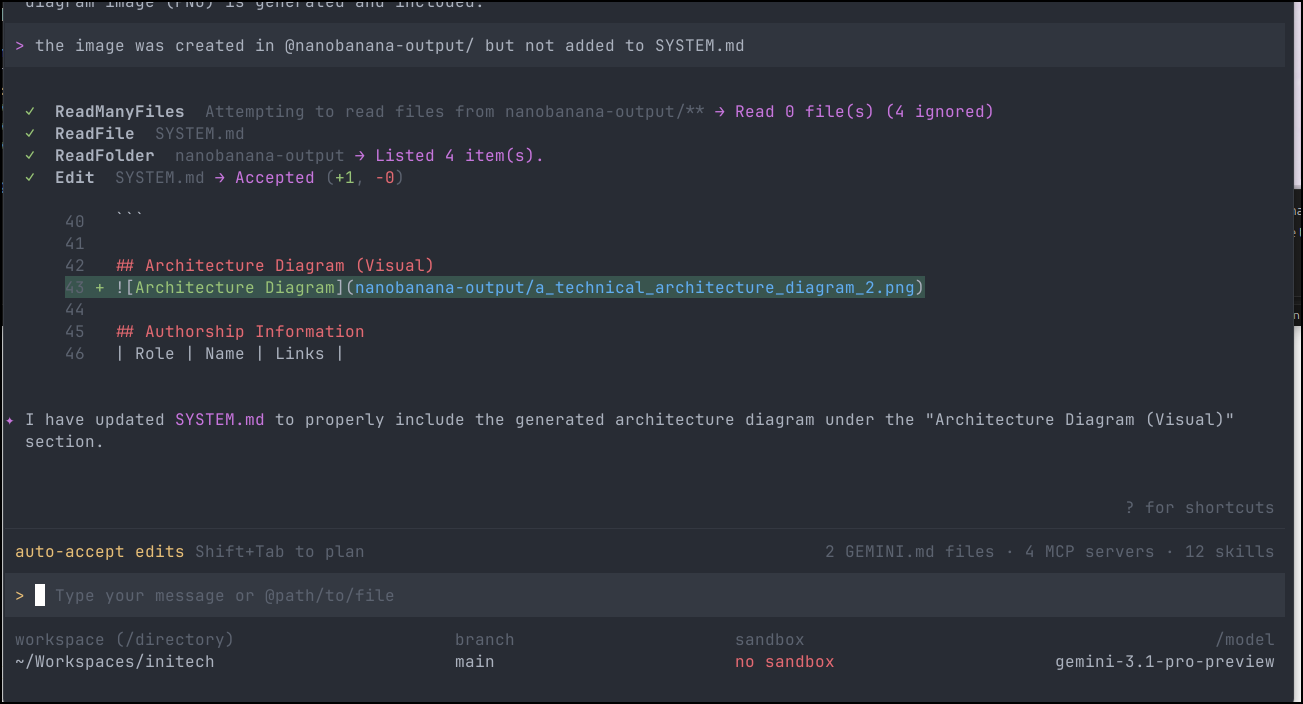Screen dimensions: 1303x704
Task: Click the checkmark next to ReadManyFiles
Action: pyautogui.click(x=31, y=112)
